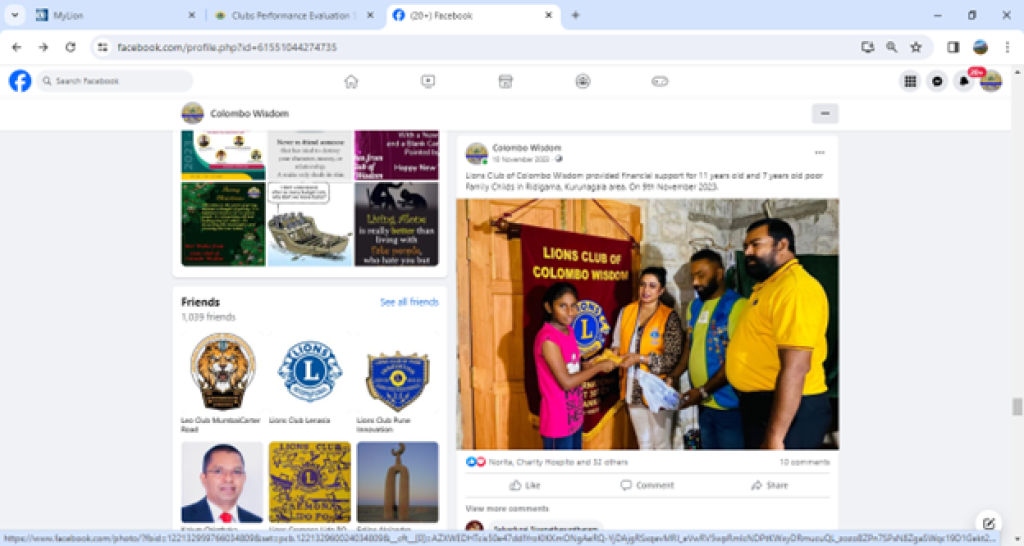Open Colombo Wisdom post author name
Image resolution: width=1024 pixels, height=546 pixels.
tap(526, 148)
